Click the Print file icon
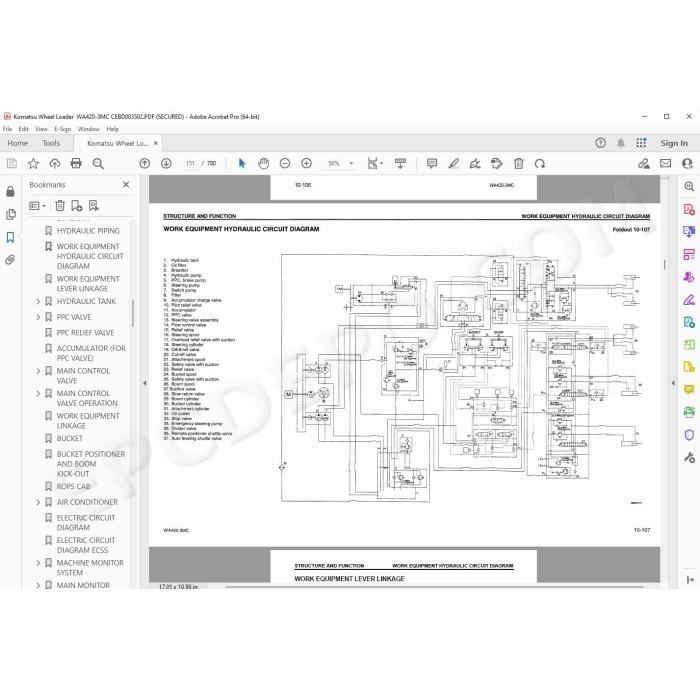Image resolution: width=700 pixels, height=700 pixels. (x=76, y=163)
